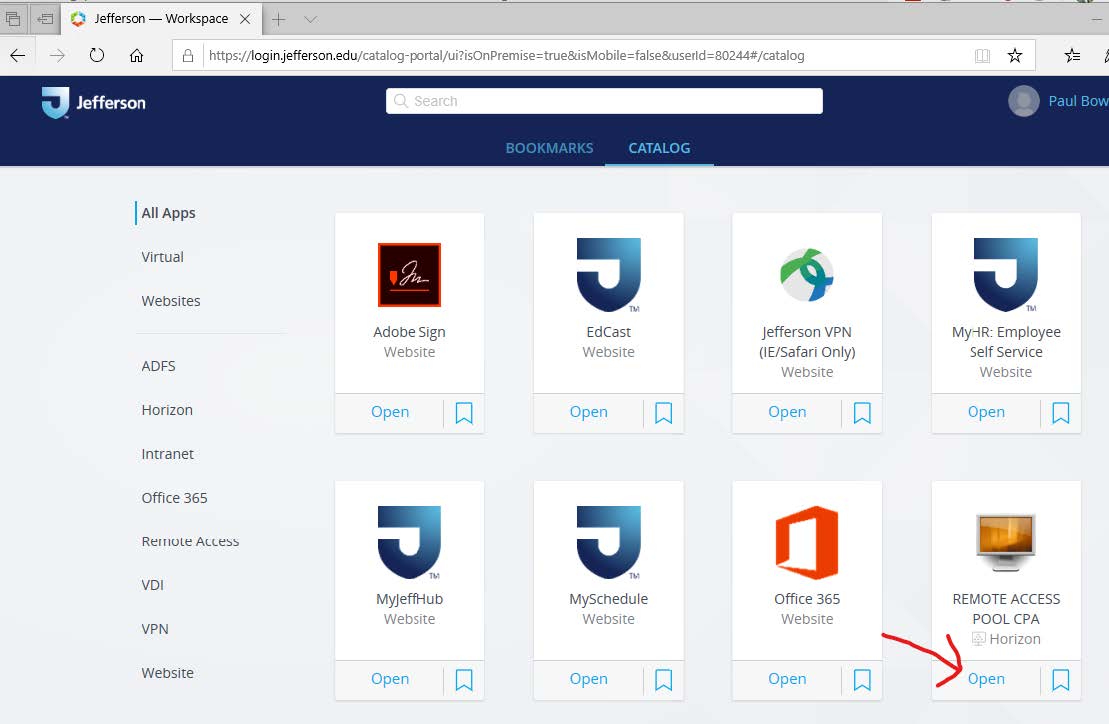
Task: Select the Jefferson — Workspace browser tab
Action: [x=161, y=19]
